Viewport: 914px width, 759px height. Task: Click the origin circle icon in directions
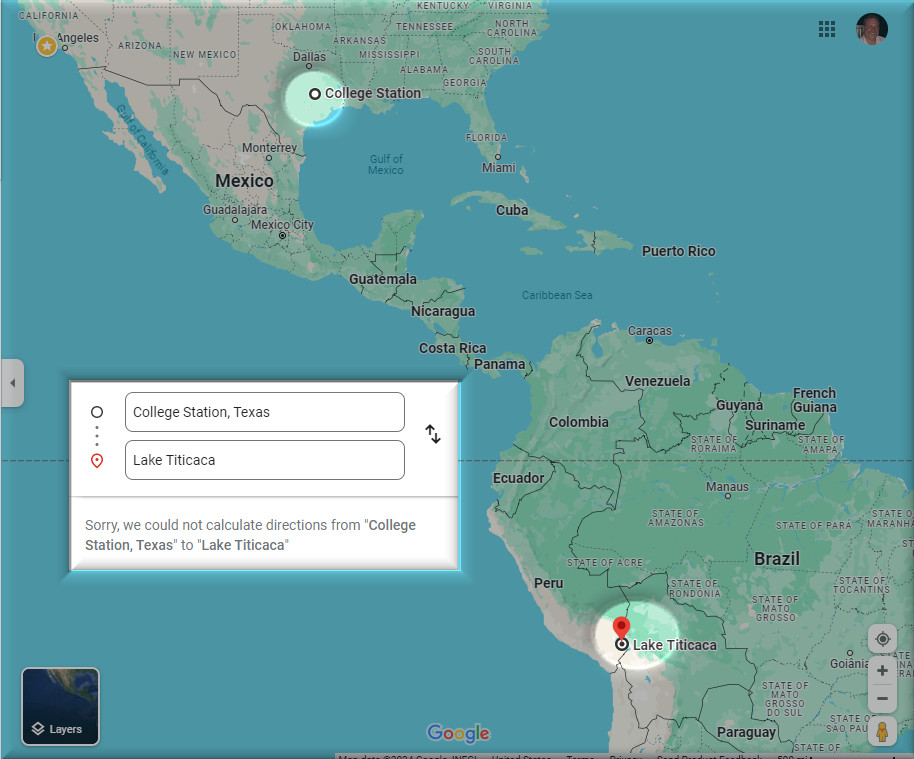[97, 412]
